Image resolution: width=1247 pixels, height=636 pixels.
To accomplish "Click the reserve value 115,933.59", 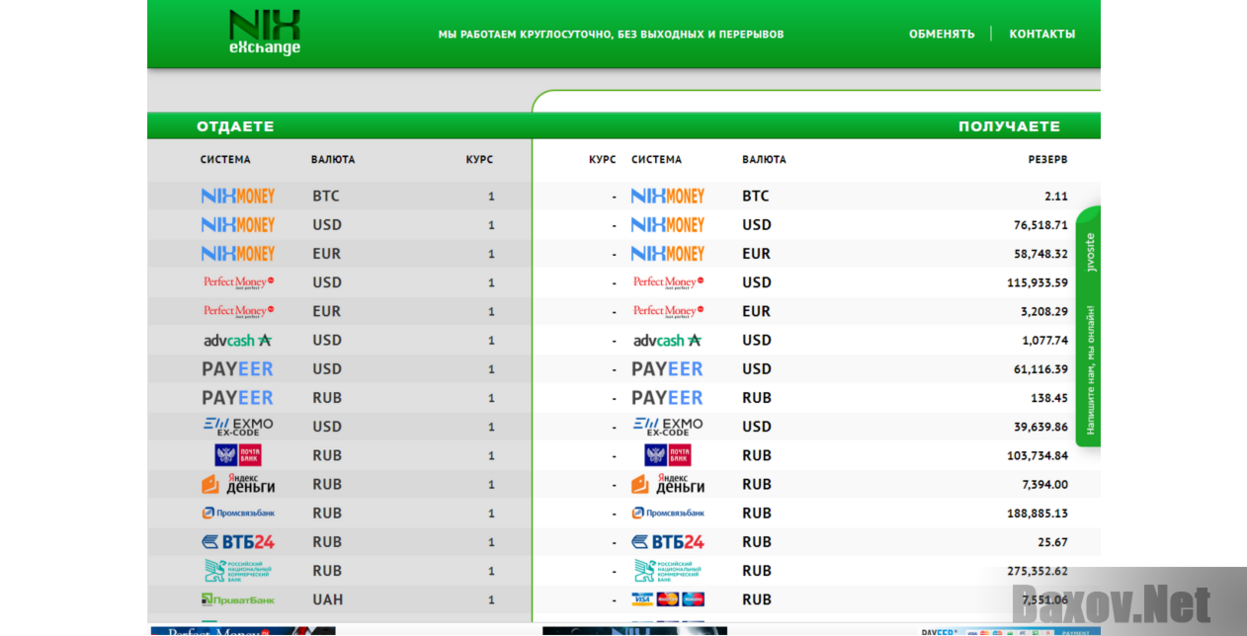I will tap(1037, 283).
